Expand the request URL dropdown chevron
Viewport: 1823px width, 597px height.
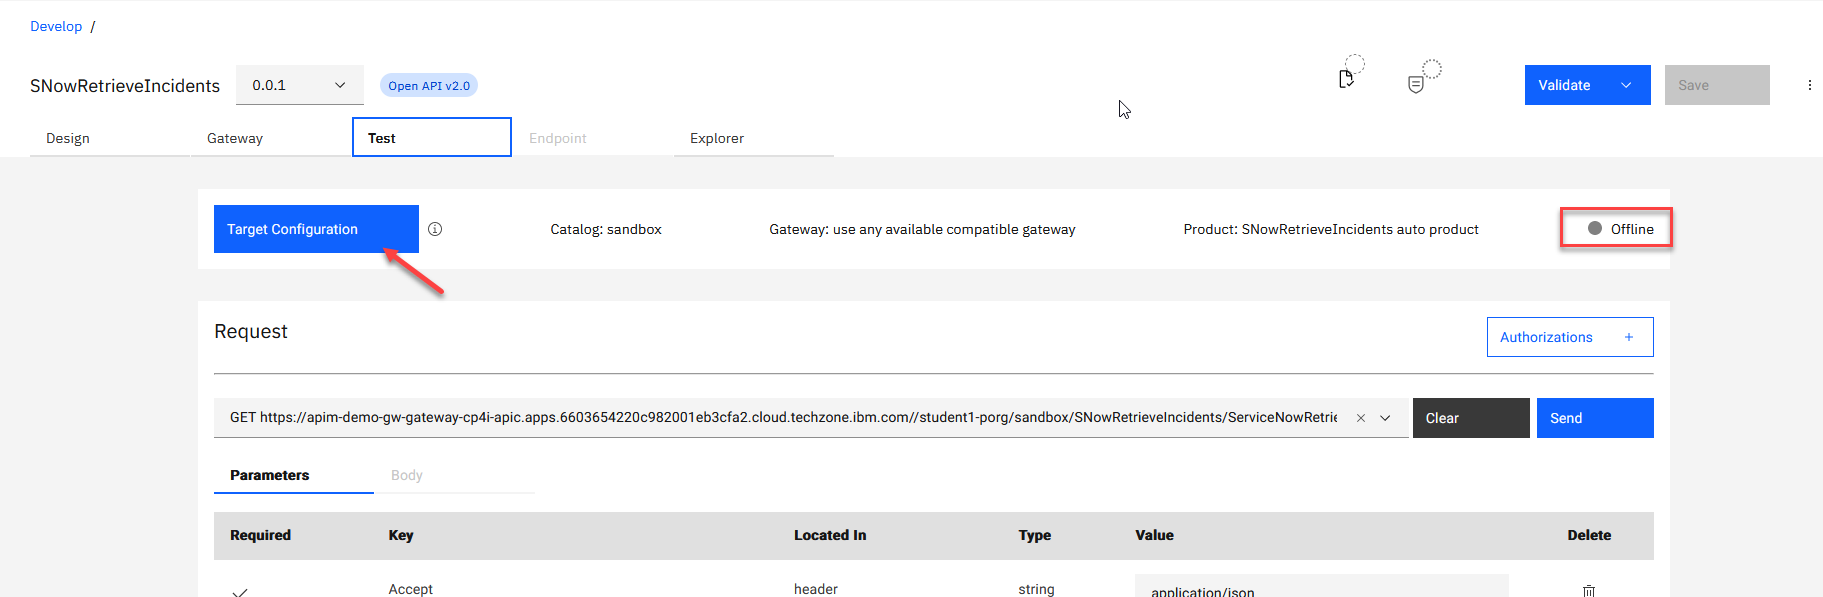[1385, 418]
